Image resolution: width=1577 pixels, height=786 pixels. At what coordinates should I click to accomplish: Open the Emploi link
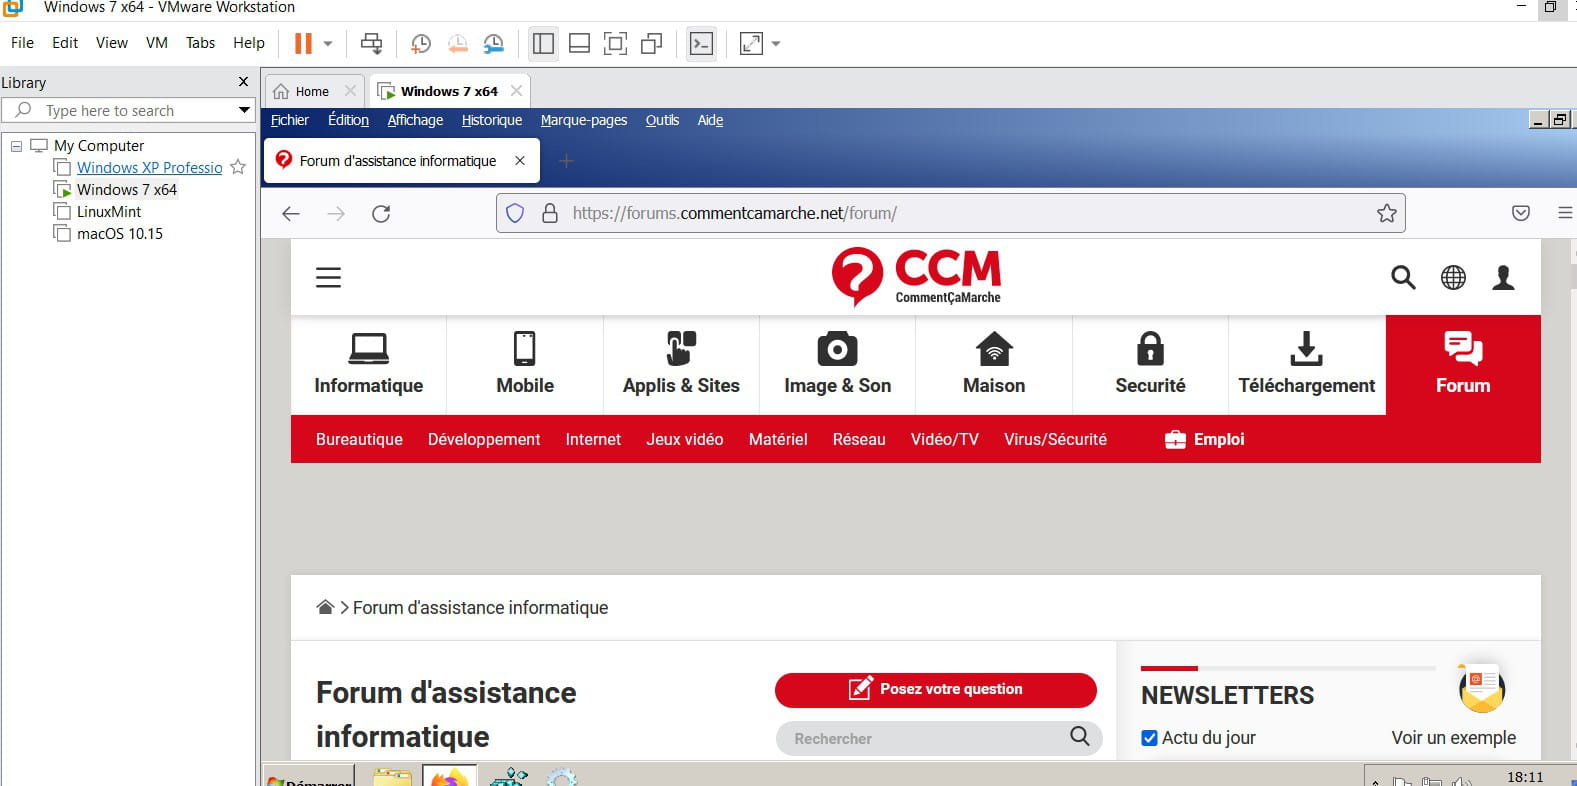(1205, 439)
